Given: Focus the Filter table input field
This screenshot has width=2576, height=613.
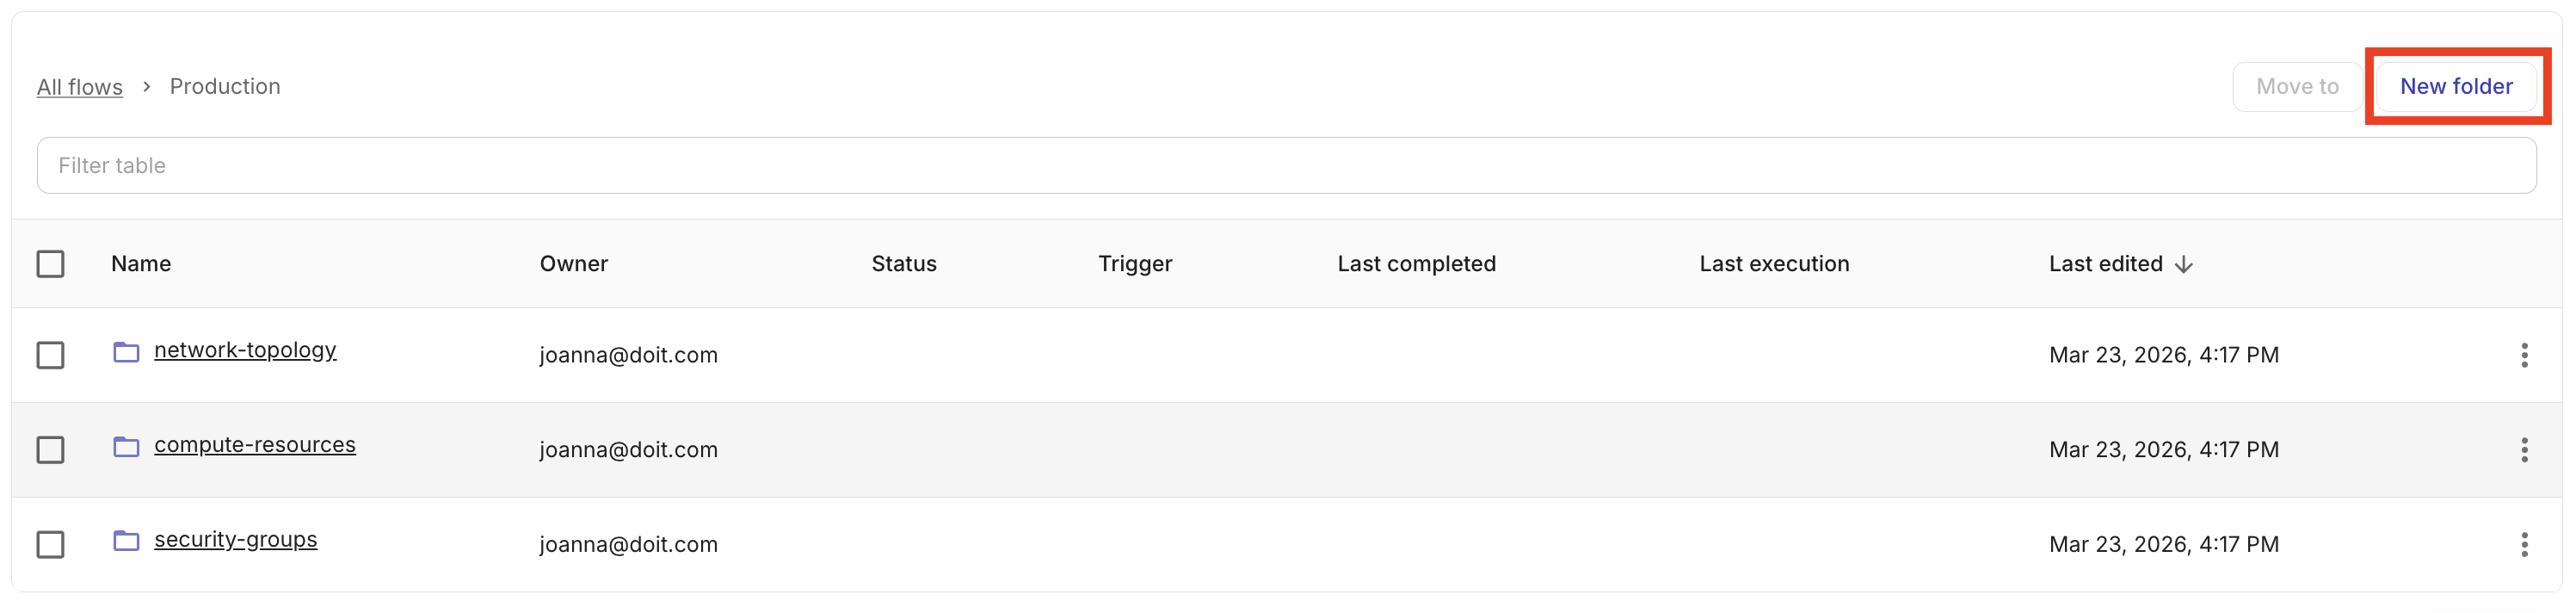Looking at the screenshot, I should pos(1286,166).
